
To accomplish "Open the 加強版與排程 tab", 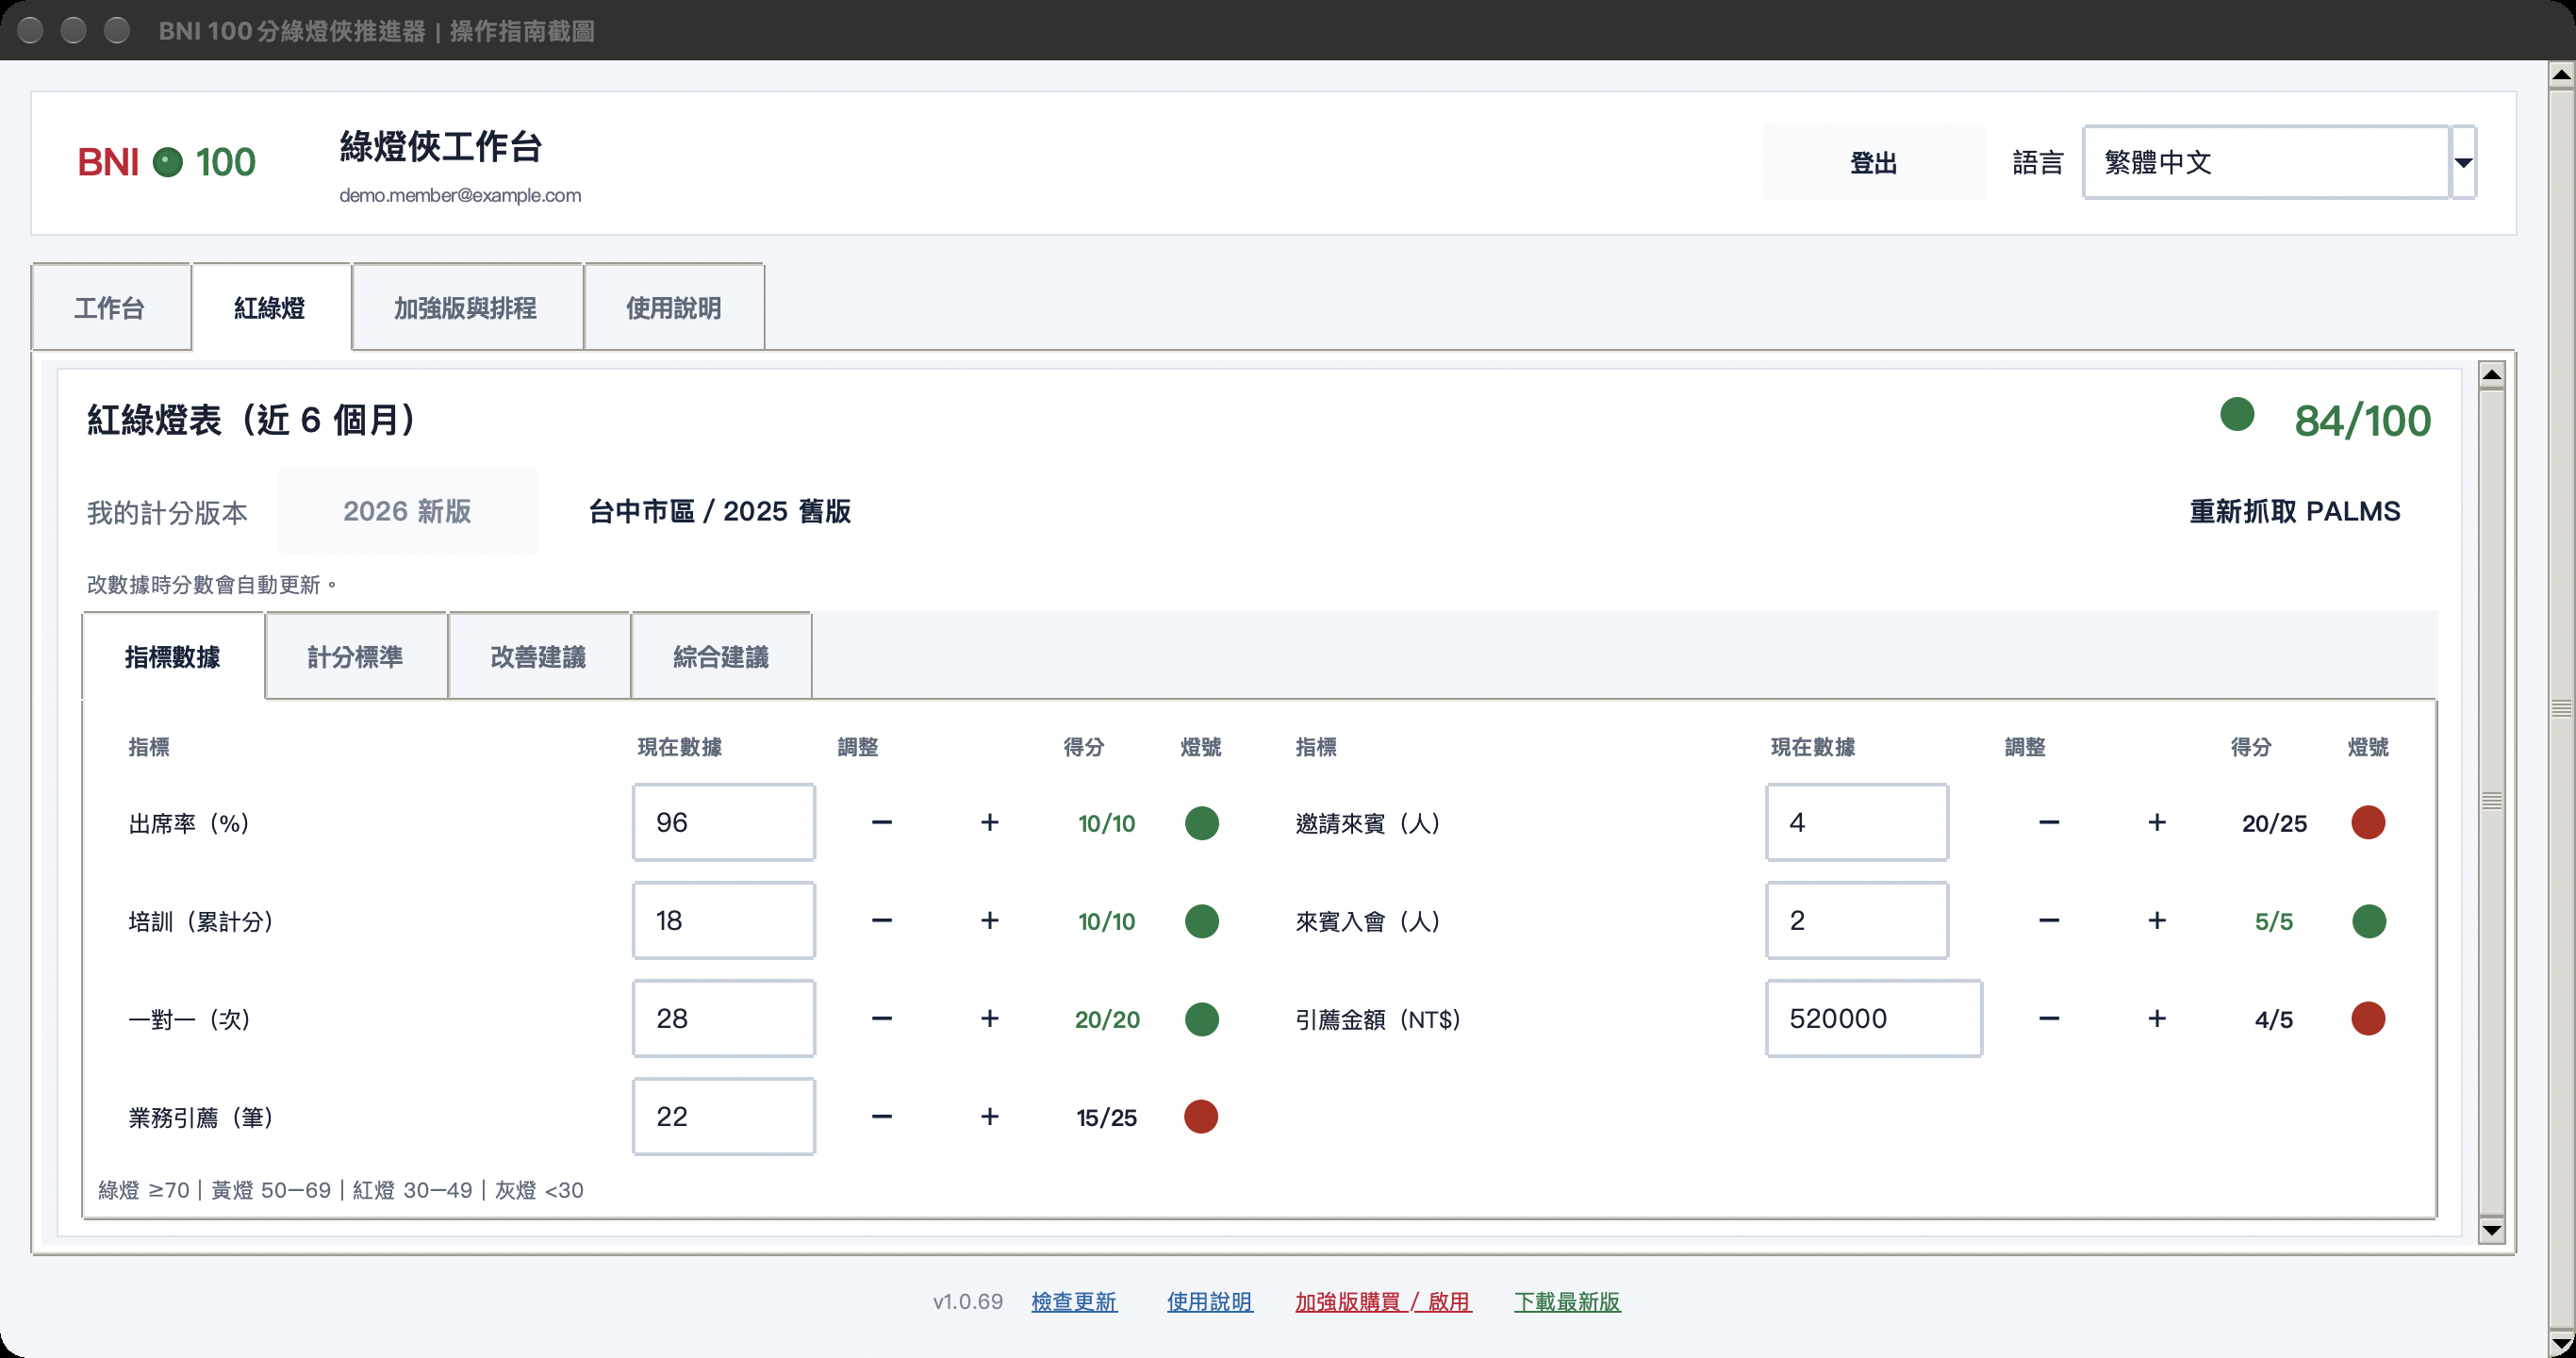I will (x=466, y=307).
